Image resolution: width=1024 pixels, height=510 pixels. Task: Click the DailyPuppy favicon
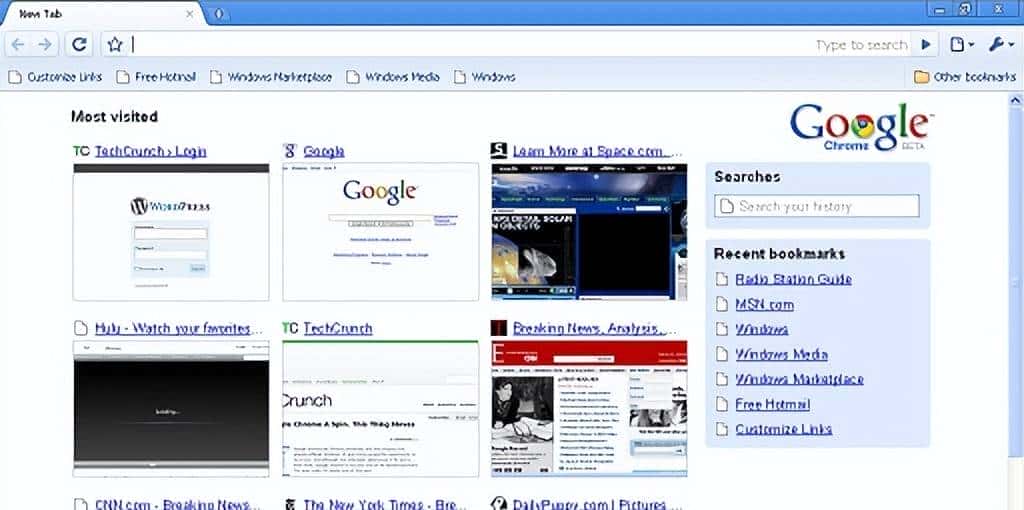499,504
